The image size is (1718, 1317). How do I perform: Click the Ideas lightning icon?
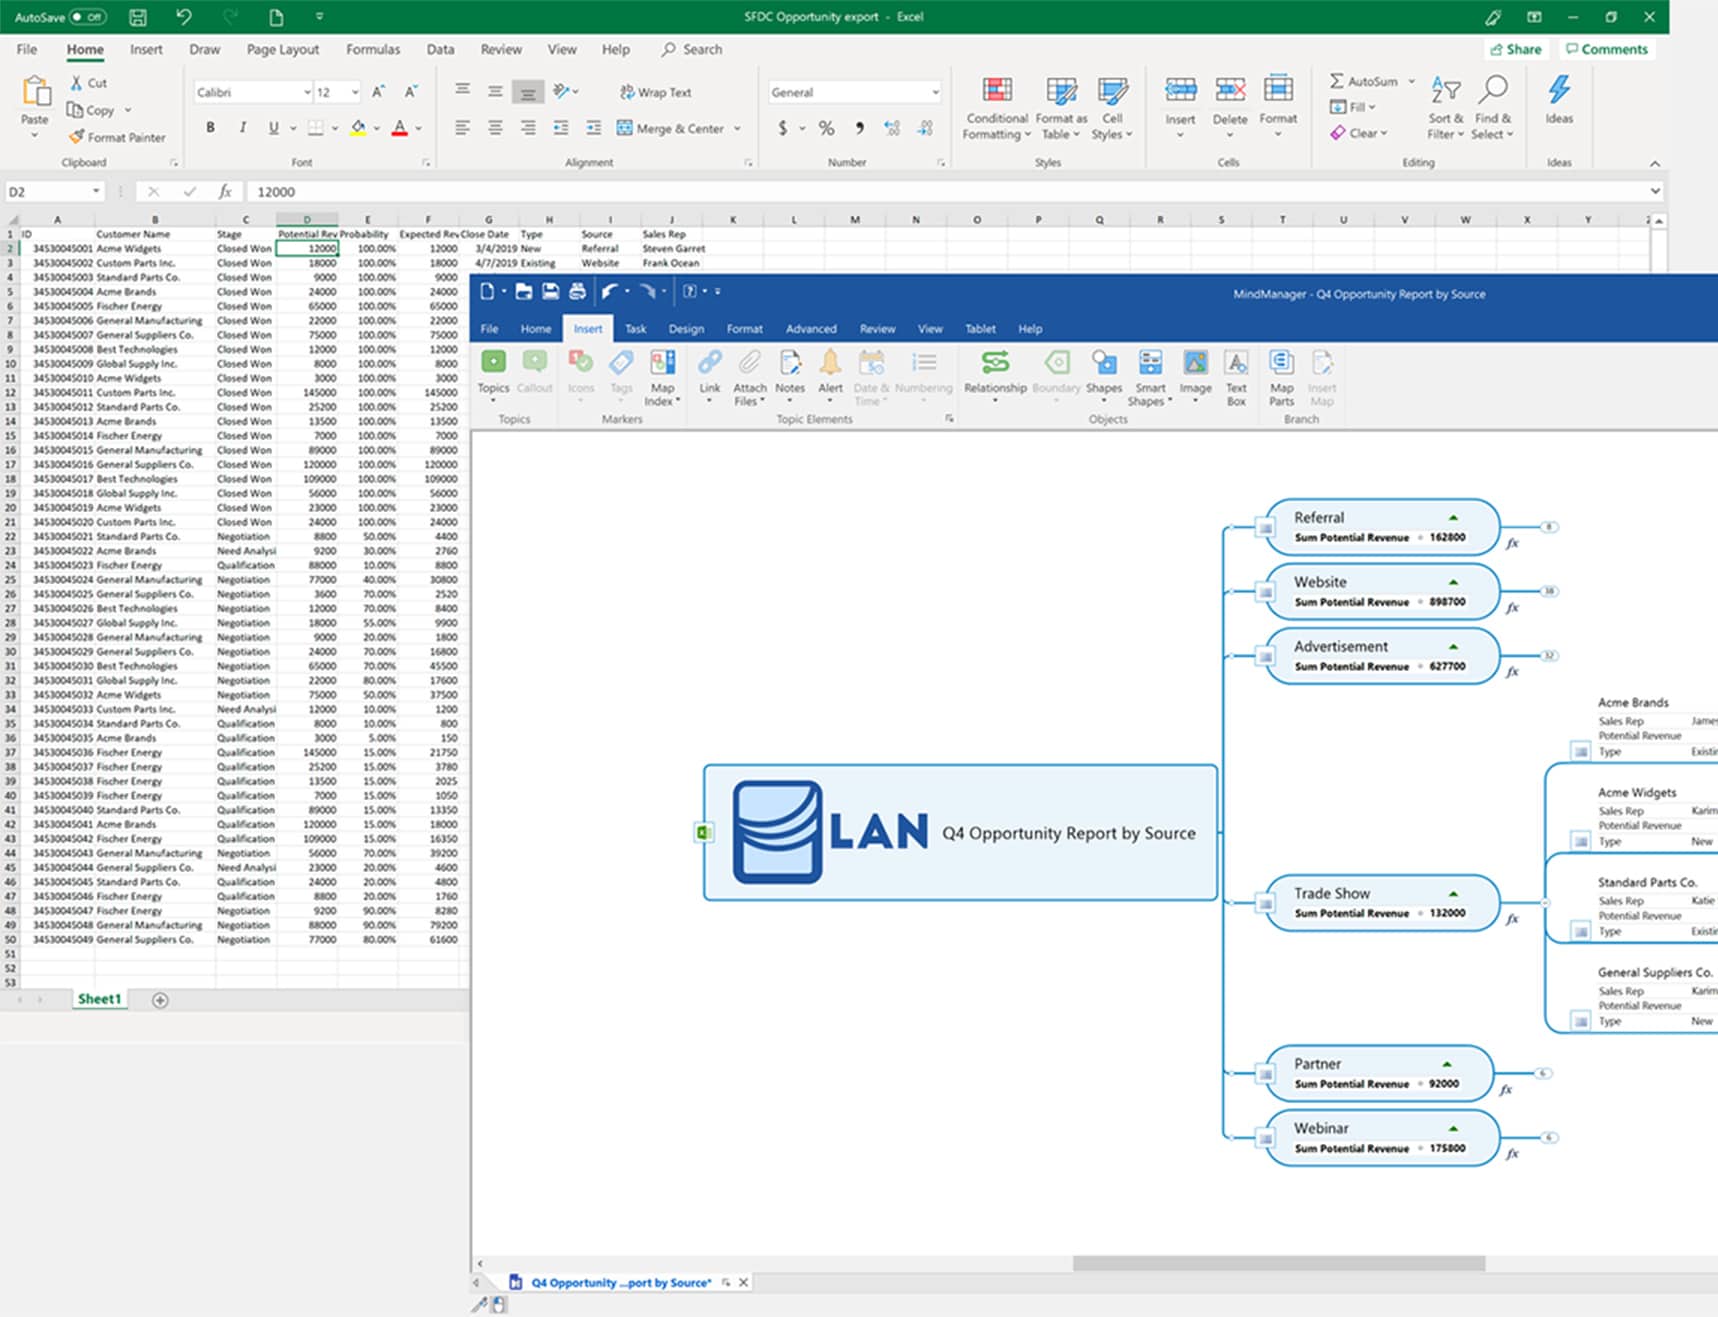[x=1559, y=89]
